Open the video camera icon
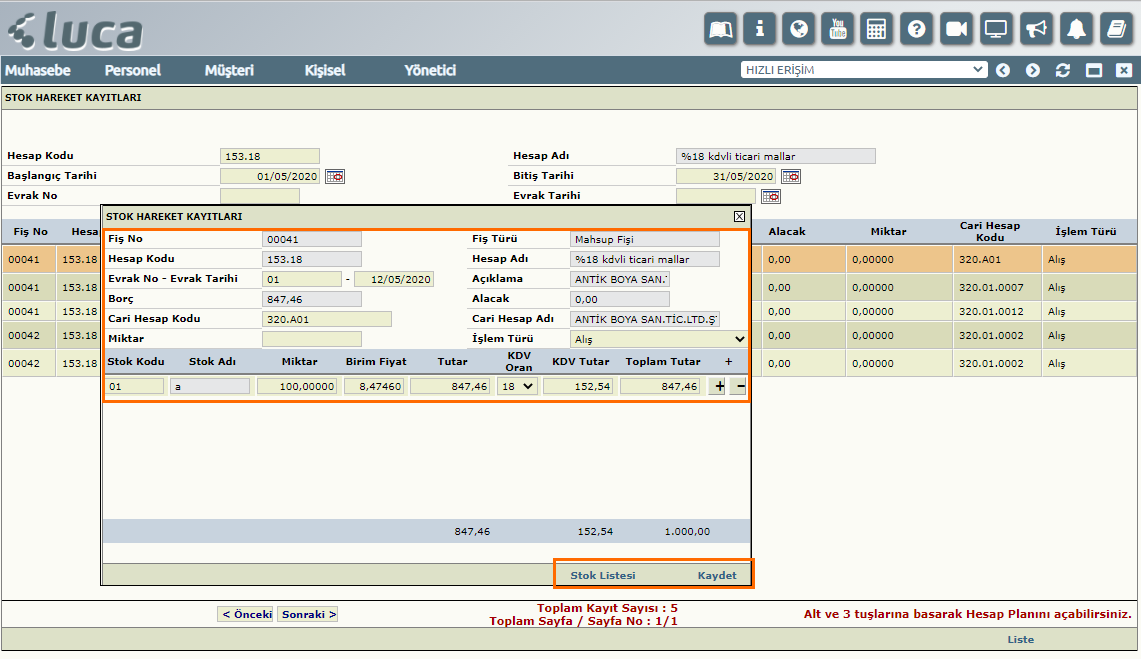Screen dimensions: 1141x659 point(956,29)
